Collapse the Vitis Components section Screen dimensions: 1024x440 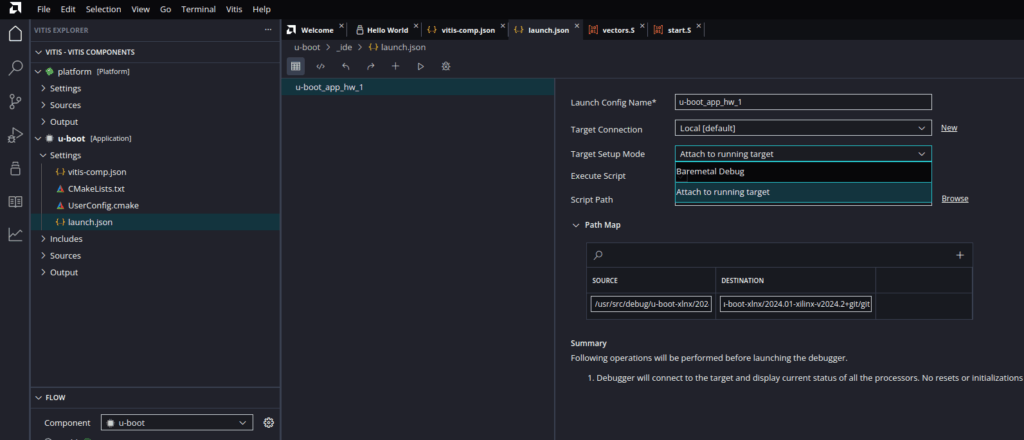click(38, 52)
